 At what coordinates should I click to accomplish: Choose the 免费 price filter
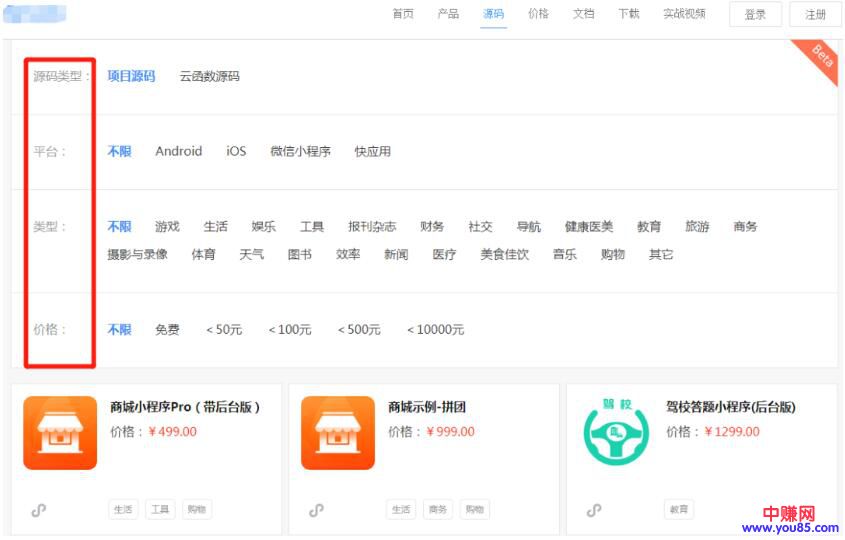click(167, 330)
